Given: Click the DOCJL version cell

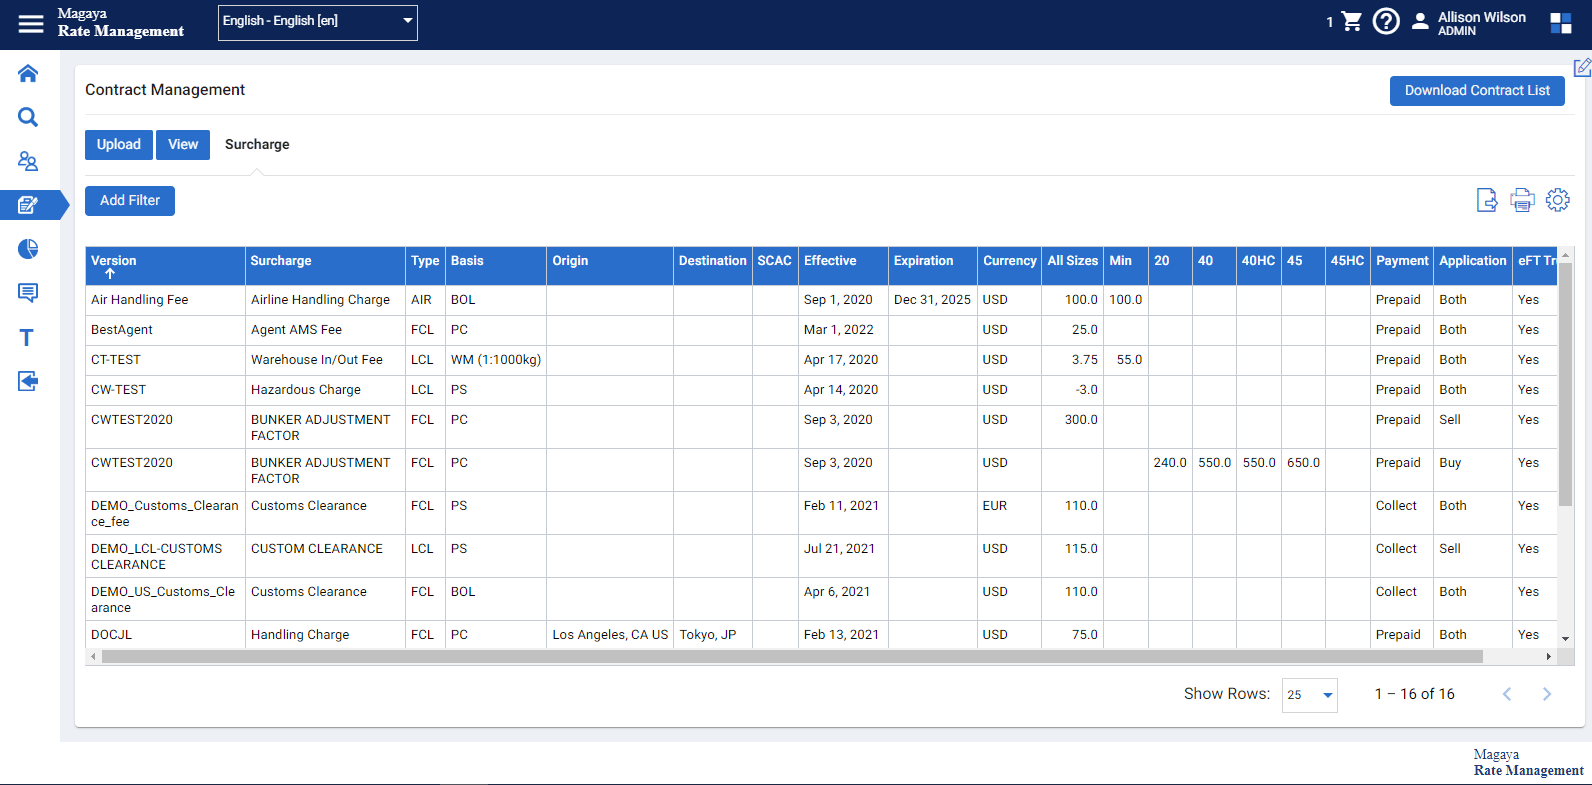Looking at the screenshot, I should [x=165, y=635].
